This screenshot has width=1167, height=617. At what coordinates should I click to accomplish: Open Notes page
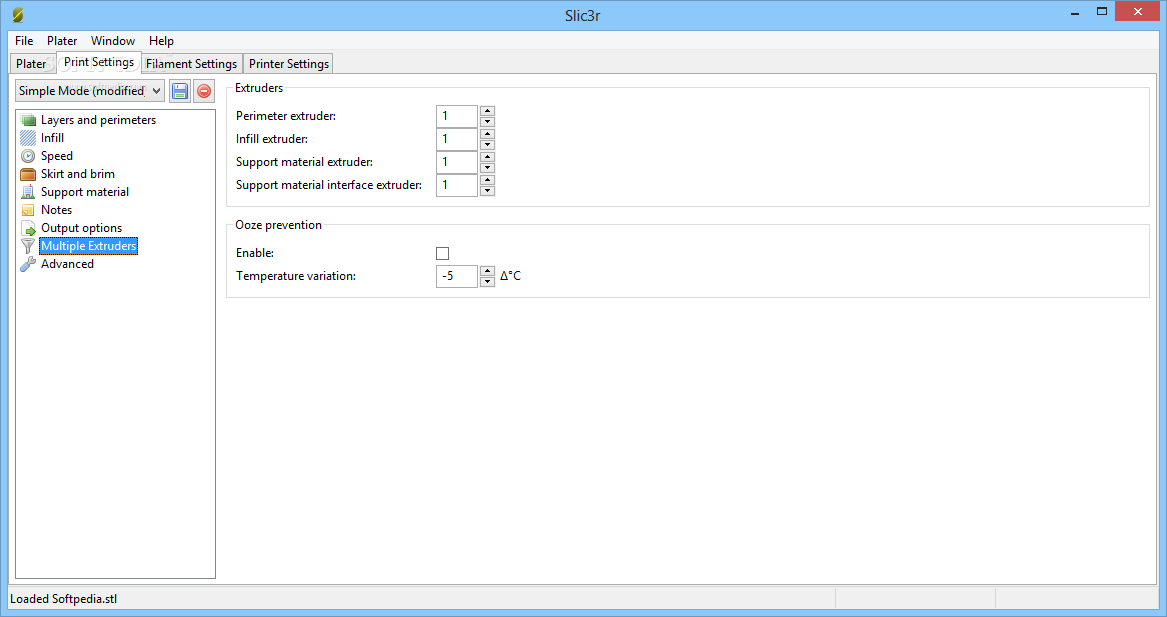click(x=57, y=210)
